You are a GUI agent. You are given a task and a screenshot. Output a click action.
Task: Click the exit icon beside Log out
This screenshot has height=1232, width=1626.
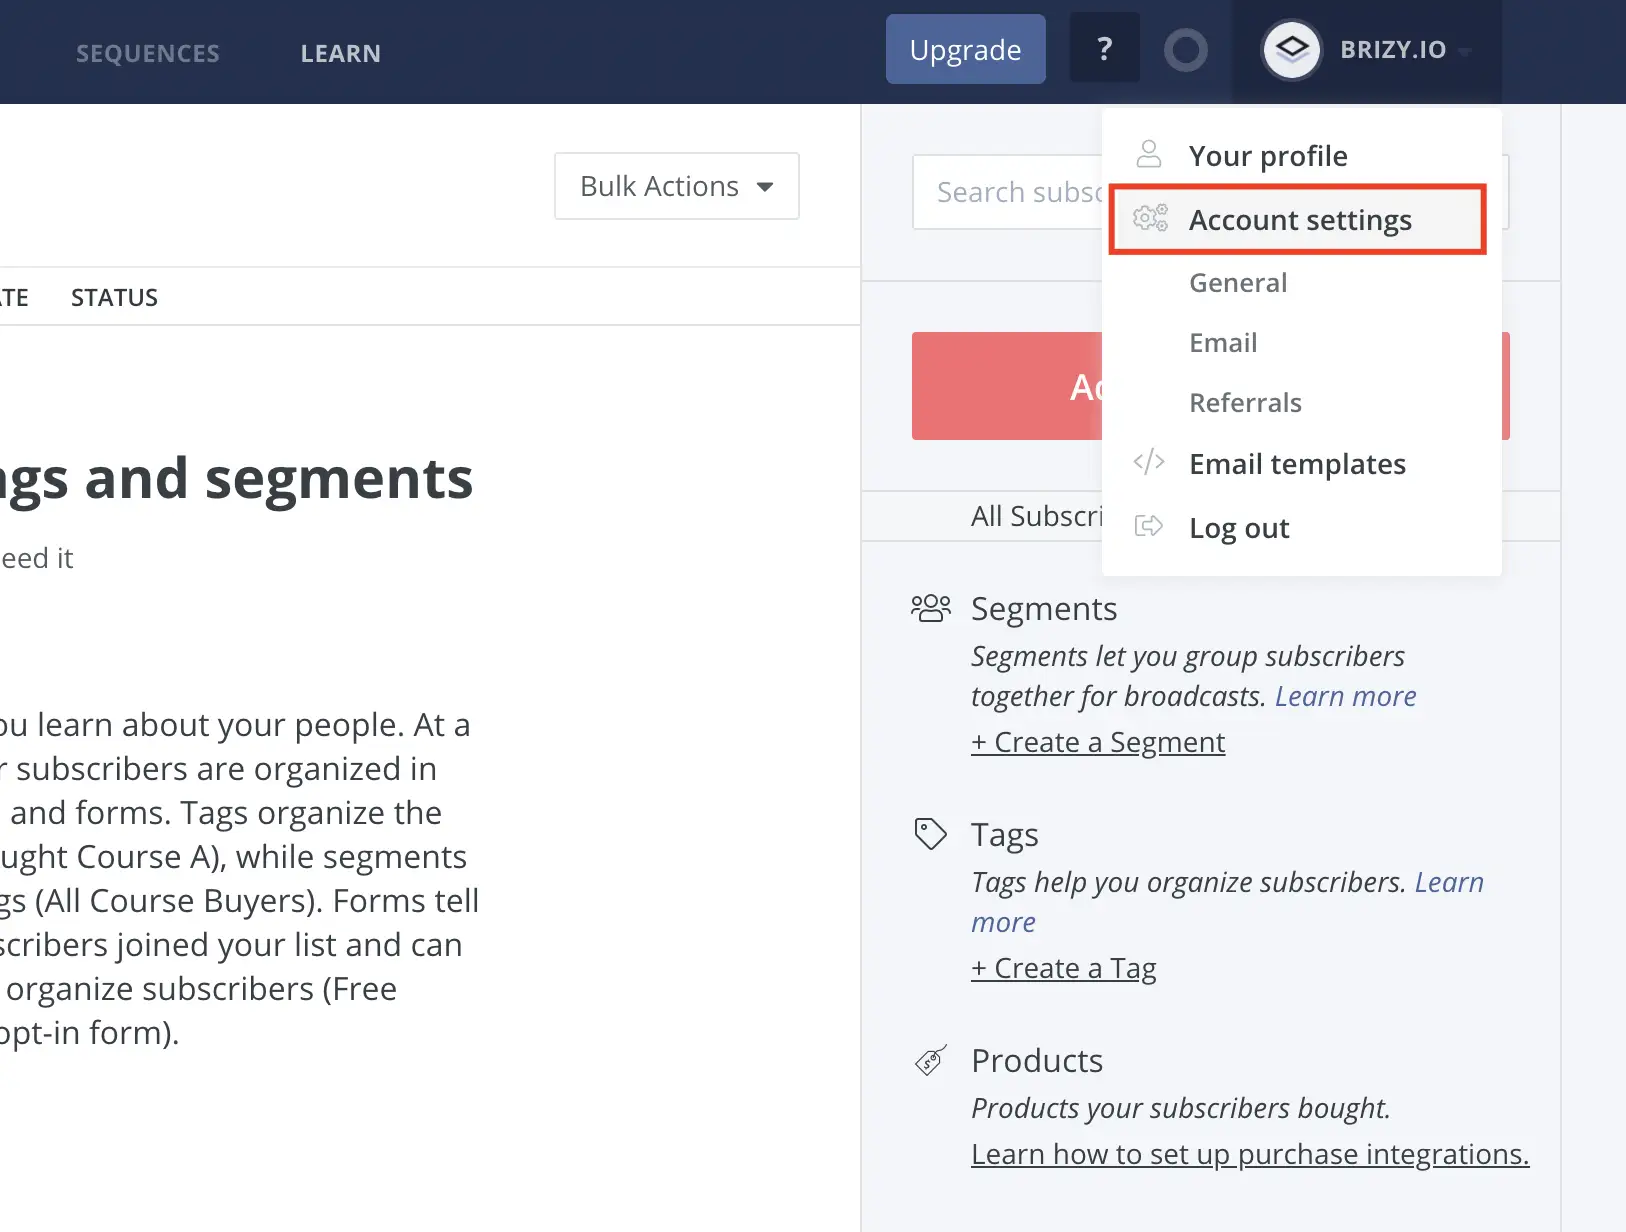(1149, 527)
